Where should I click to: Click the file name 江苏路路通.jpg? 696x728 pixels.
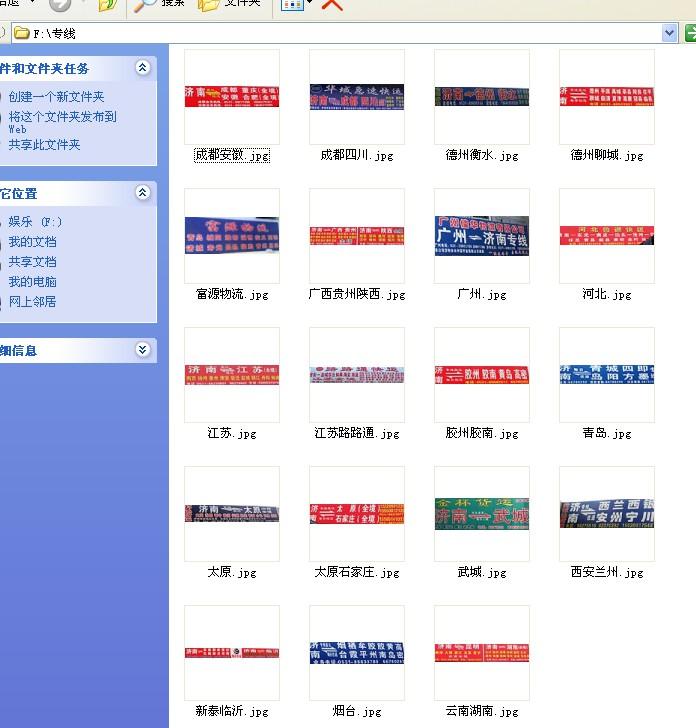[x=357, y=433]
